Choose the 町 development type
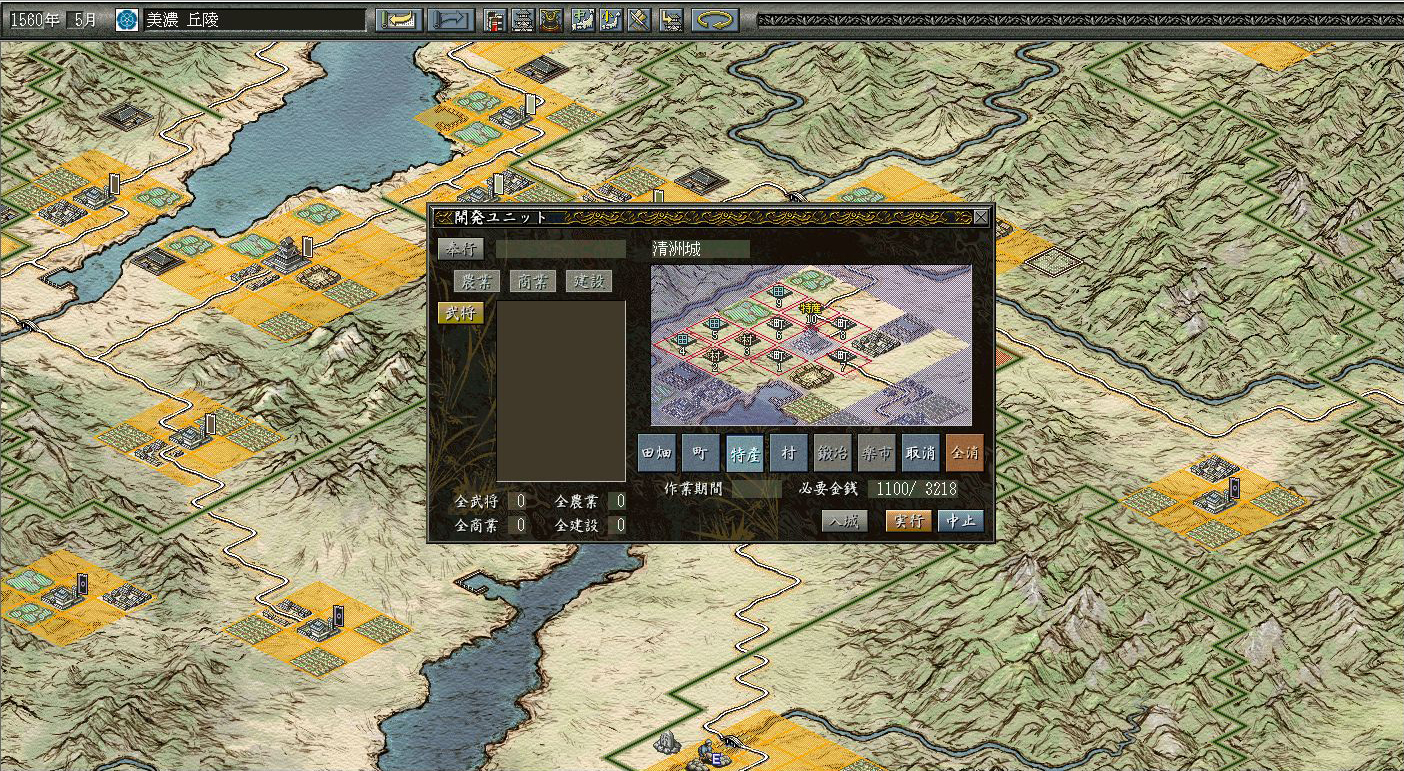This screenshot has height=771, width=1404. point(701,453)
